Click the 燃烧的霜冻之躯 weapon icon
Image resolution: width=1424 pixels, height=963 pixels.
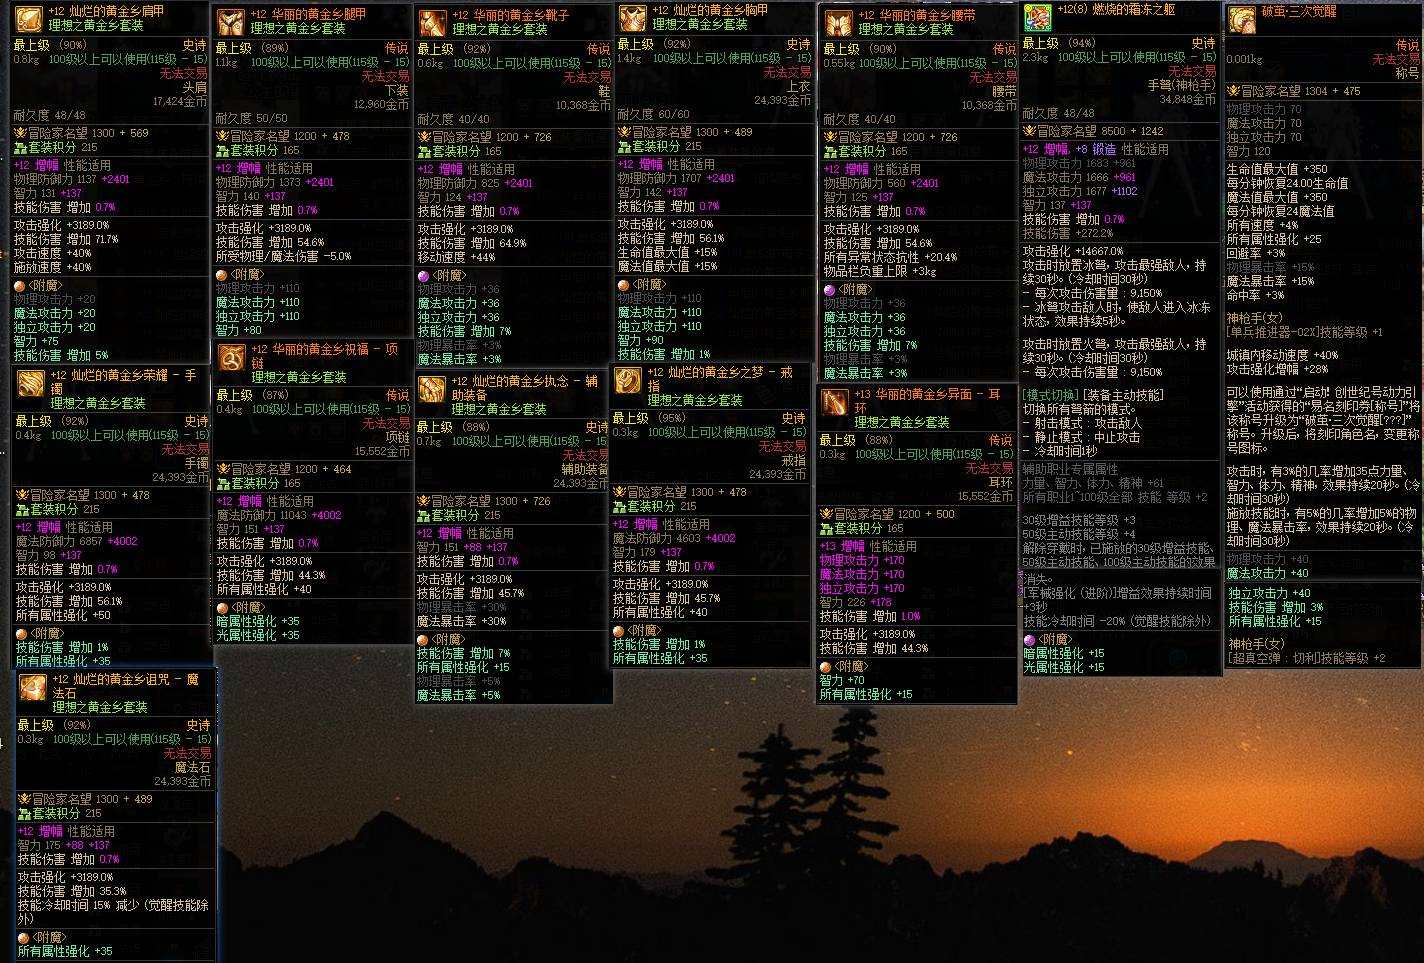1038,17
